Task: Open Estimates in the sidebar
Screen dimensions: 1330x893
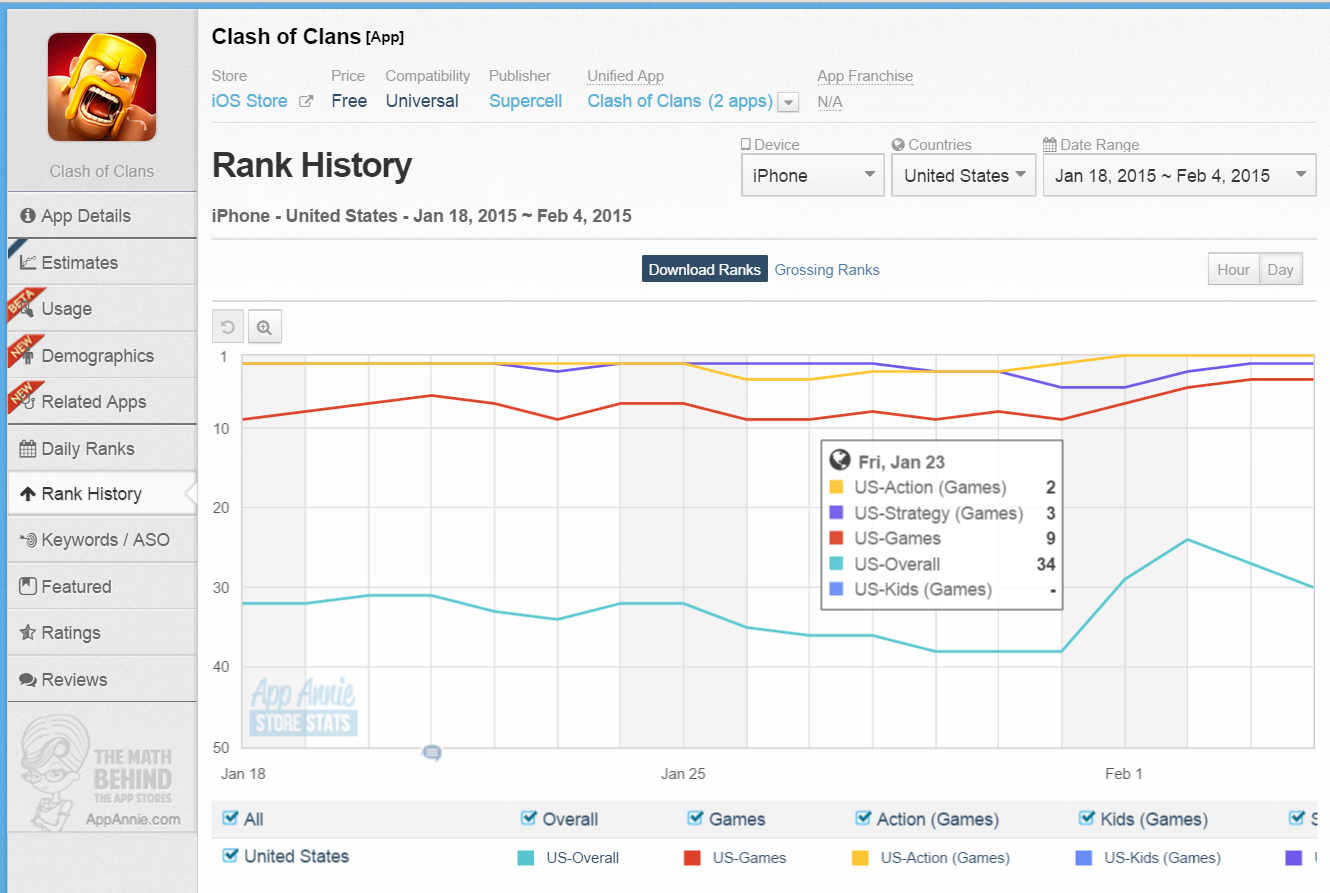Action: [x=102, y=262]
